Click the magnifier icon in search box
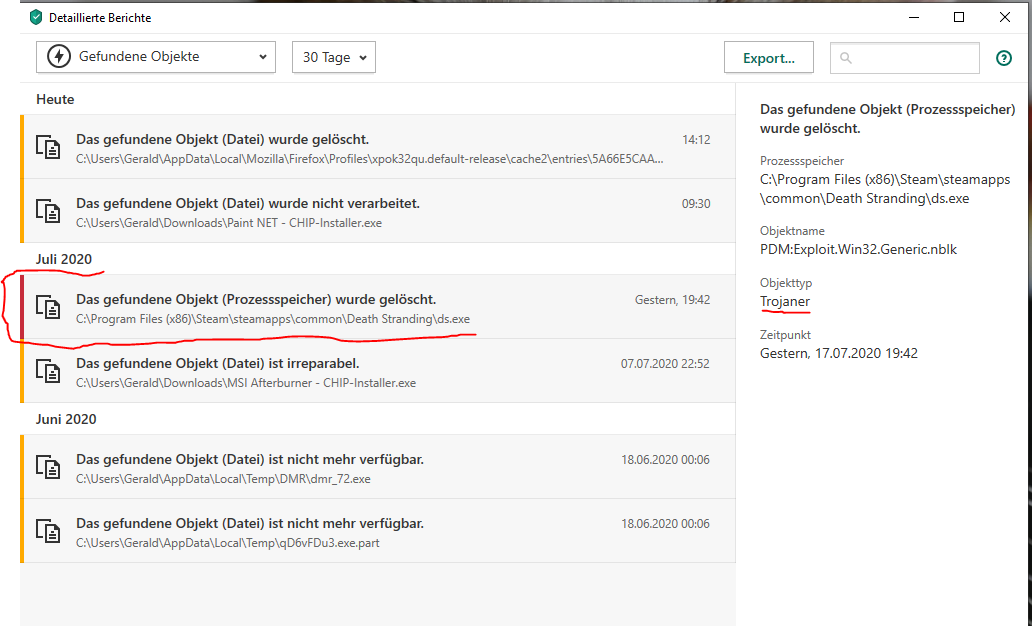This screenshot has width=1032, height=626. click(x=846, y=59)
